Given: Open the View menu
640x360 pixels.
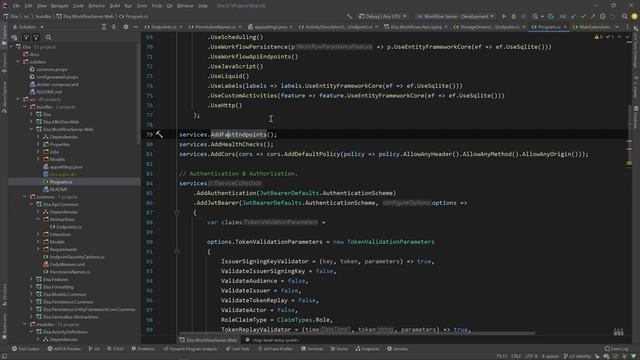Looking at the screenshot, I should pos(42,6).
